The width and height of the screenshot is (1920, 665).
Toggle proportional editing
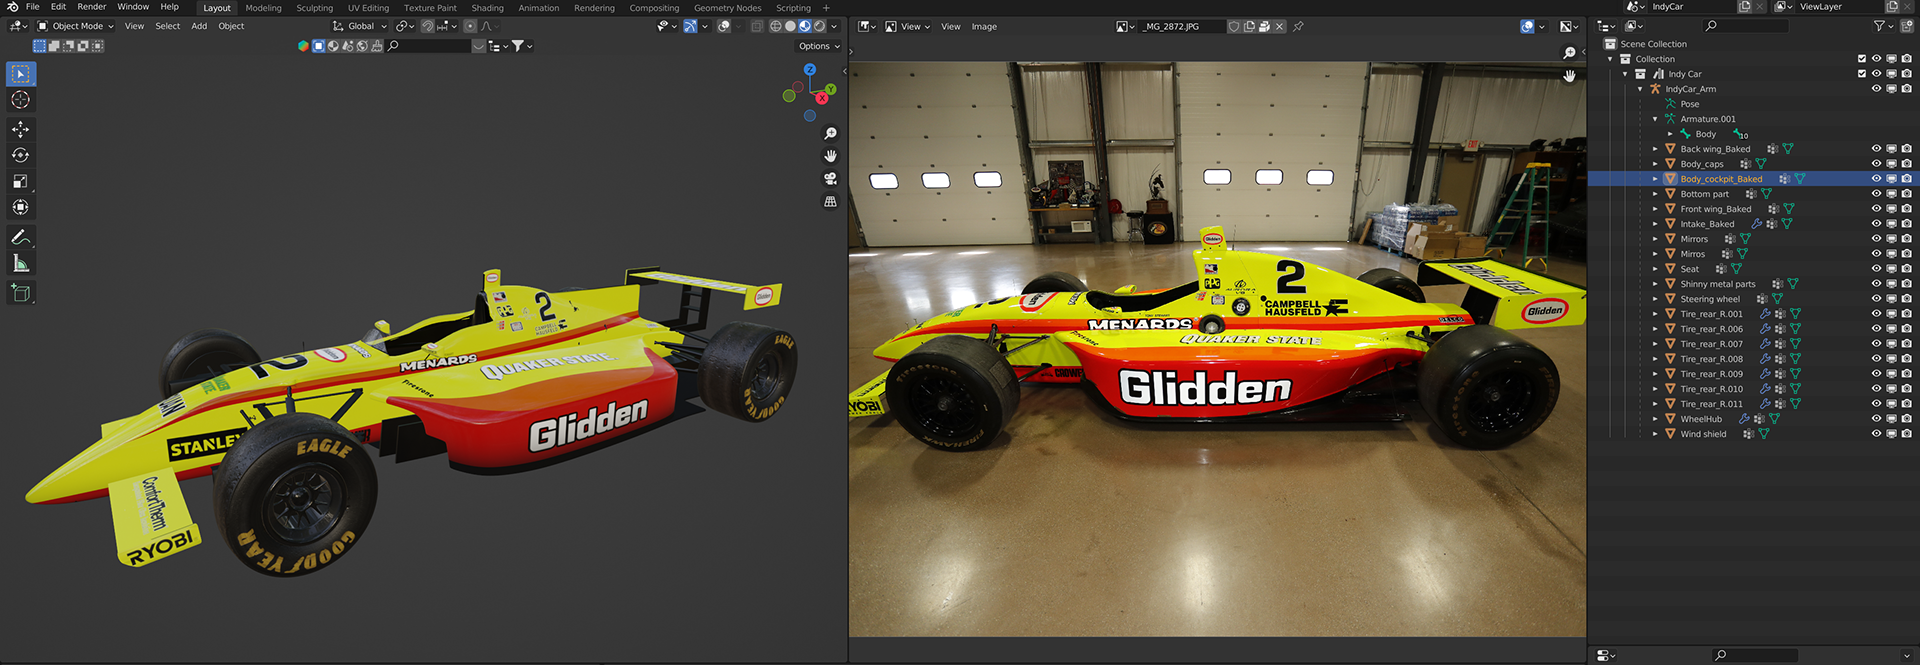click(470, 27)
